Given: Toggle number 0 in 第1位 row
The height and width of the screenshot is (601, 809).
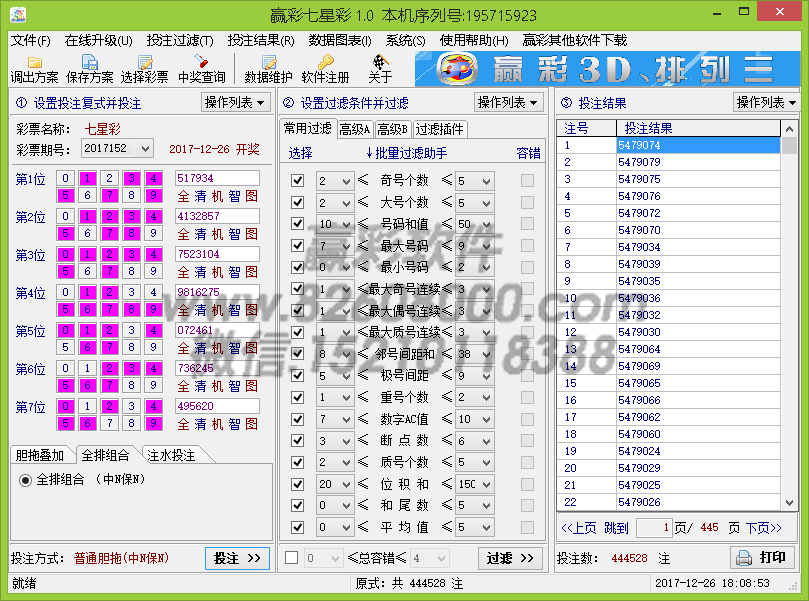Looking at the screenshot, I should [66, 178].
